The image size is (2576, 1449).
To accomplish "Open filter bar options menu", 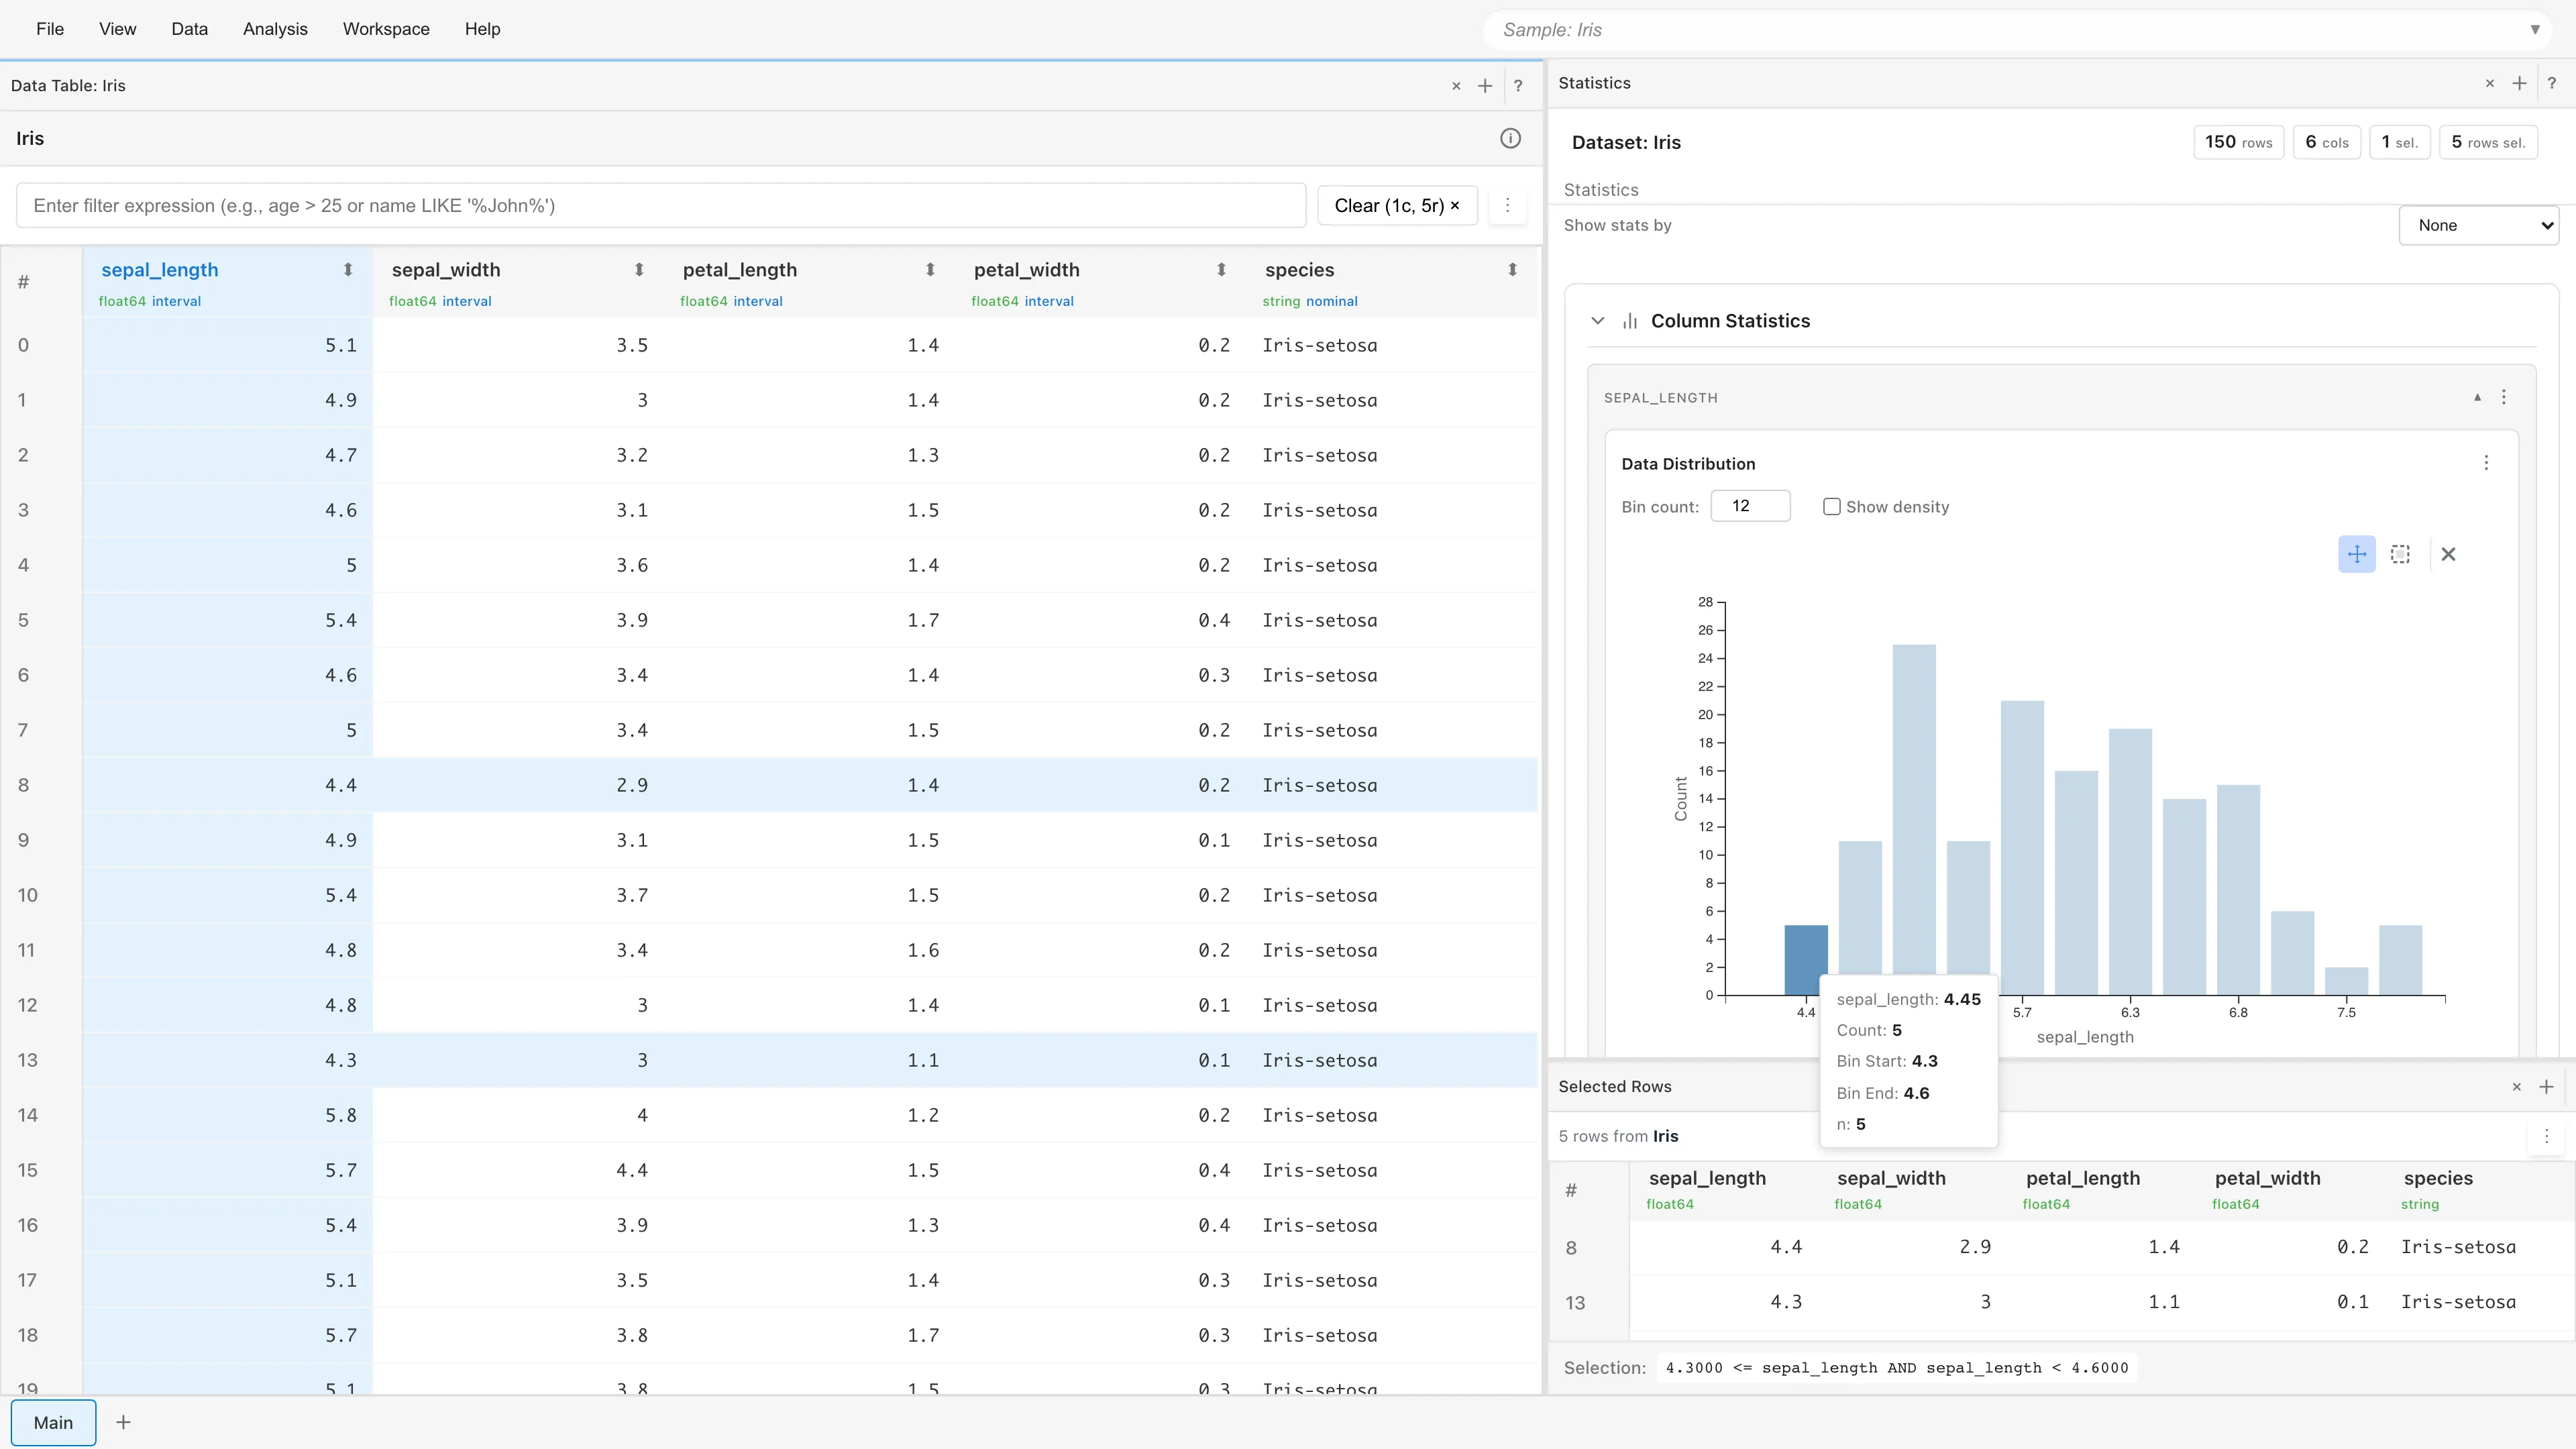I will (1507, 205).
